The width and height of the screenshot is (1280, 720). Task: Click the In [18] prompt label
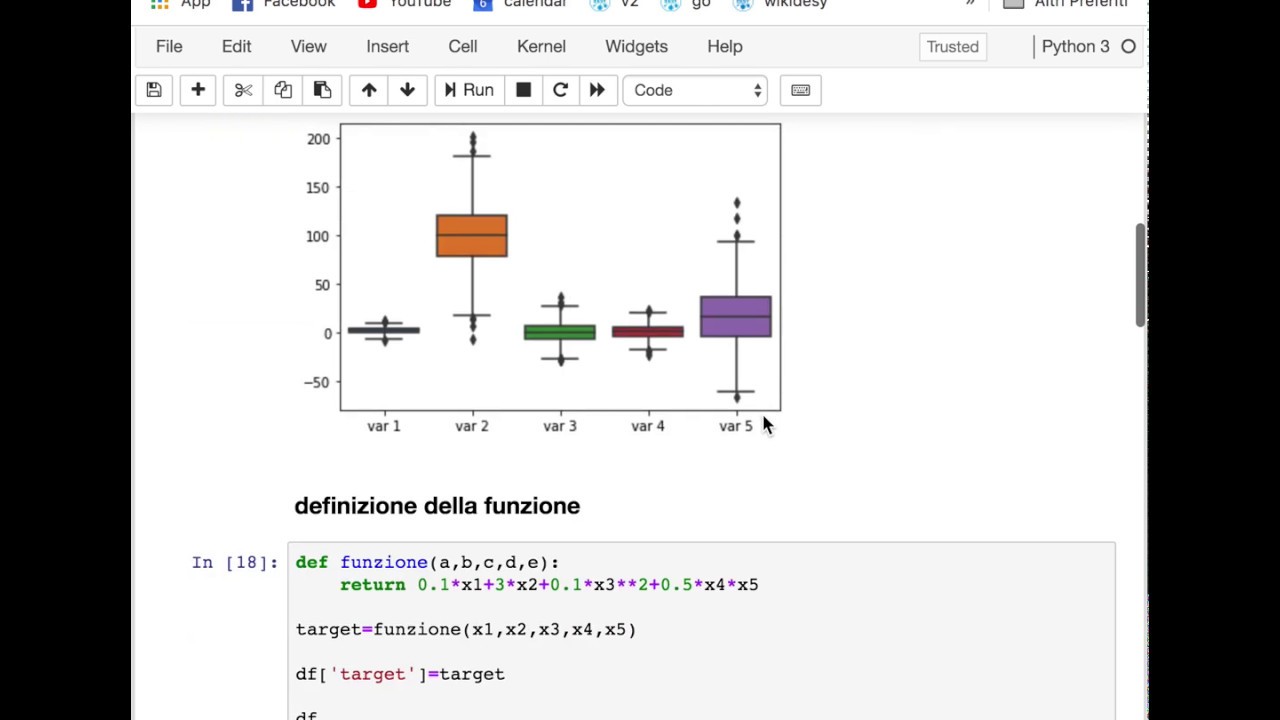tap(235, 562)
